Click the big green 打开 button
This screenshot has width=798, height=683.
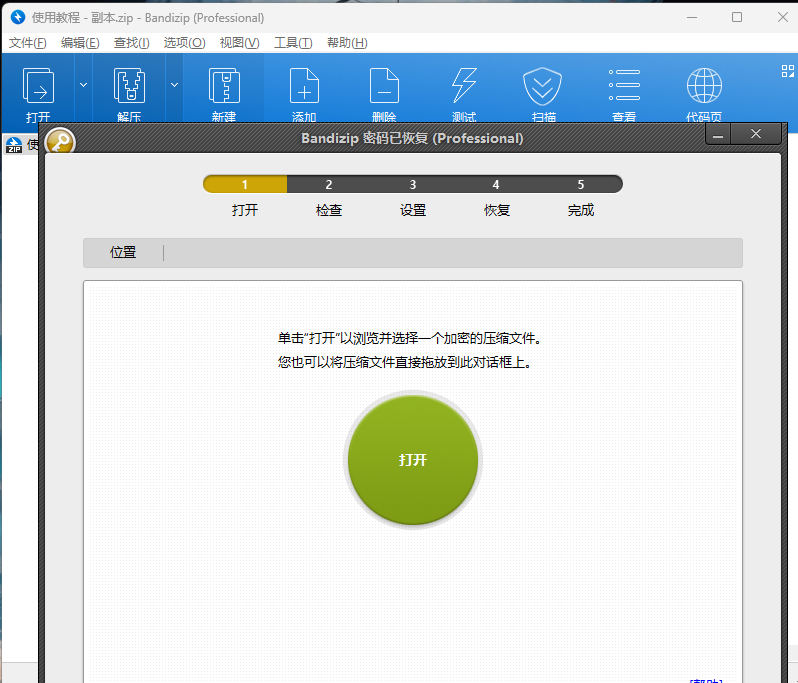[413, 460]
